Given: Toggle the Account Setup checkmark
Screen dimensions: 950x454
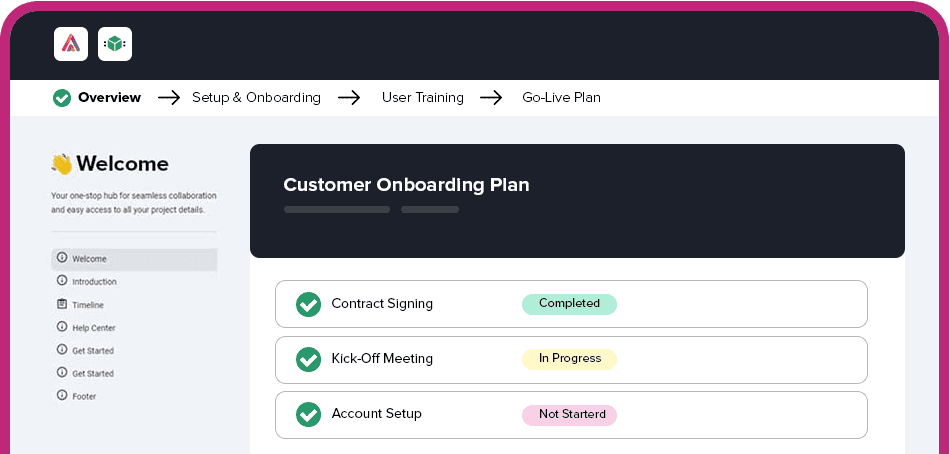Looking at the screenshot, I should click(x=308, y=415).
